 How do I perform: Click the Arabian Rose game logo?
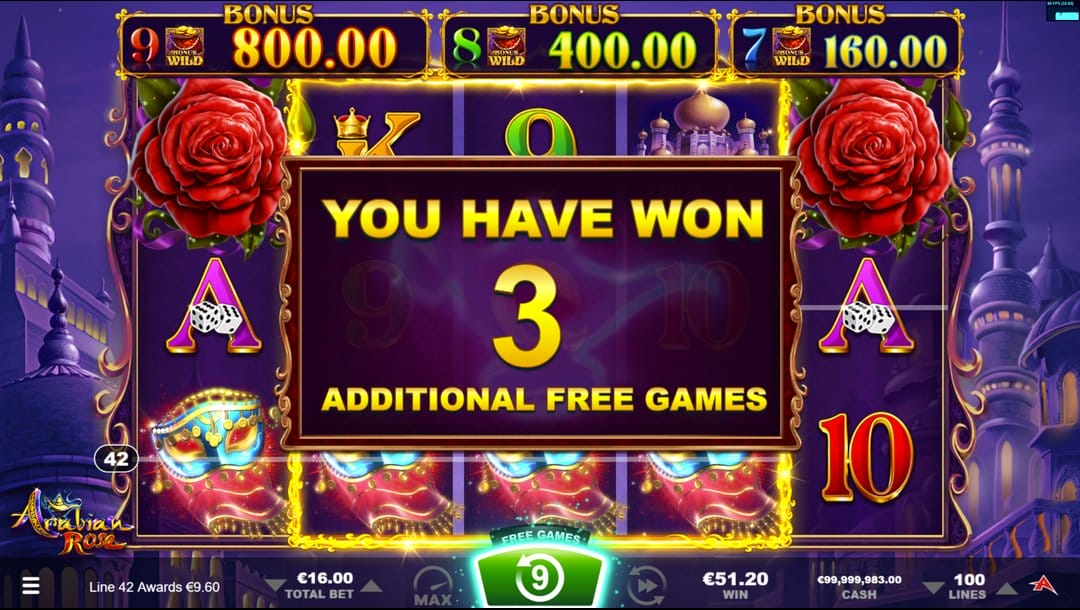[x=69, y=522]
